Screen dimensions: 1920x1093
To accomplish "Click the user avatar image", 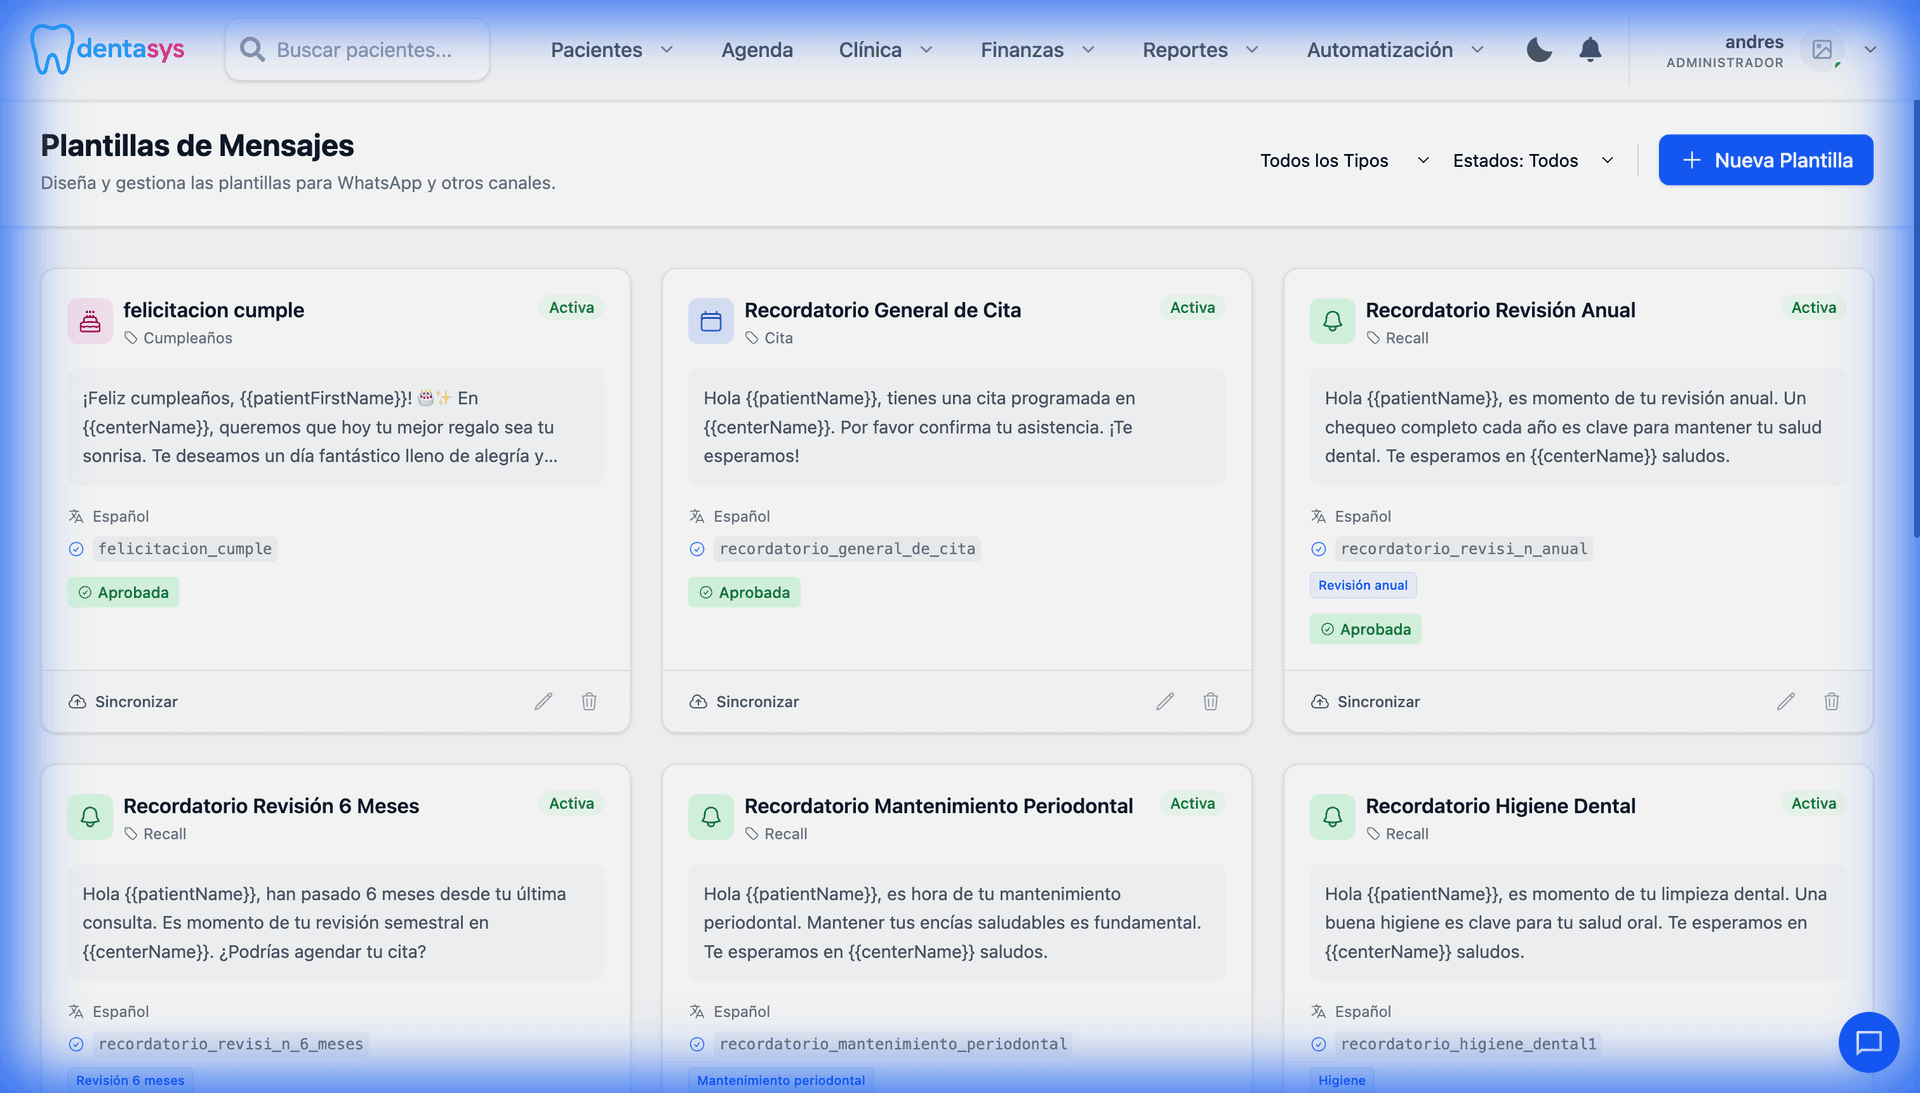I will [1822, 49].
